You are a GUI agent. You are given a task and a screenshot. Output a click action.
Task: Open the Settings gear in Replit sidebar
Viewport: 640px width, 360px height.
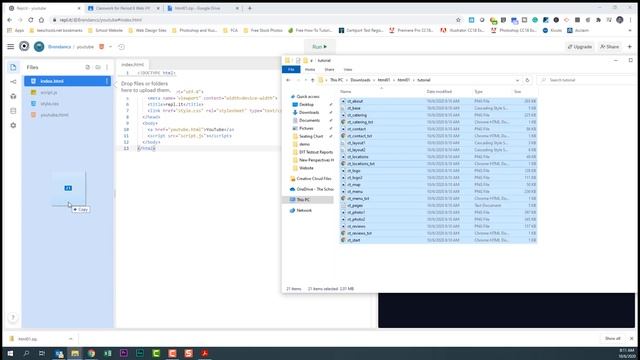[13, 125]
